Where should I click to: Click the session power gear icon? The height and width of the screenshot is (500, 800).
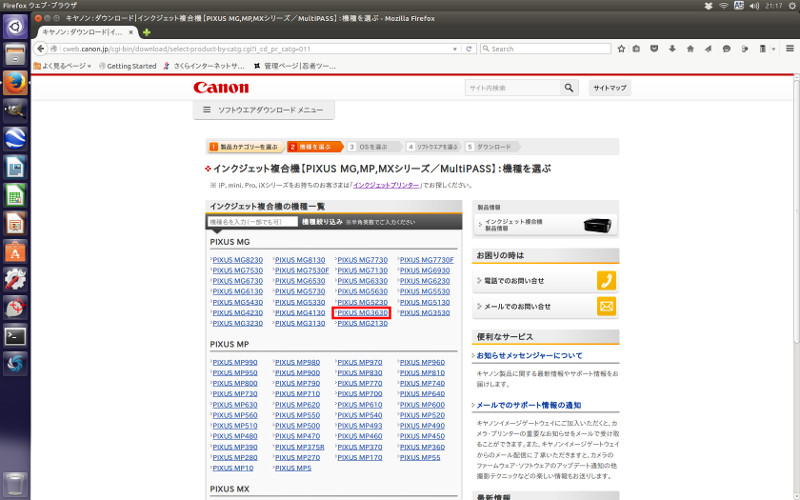coord(792,6)
